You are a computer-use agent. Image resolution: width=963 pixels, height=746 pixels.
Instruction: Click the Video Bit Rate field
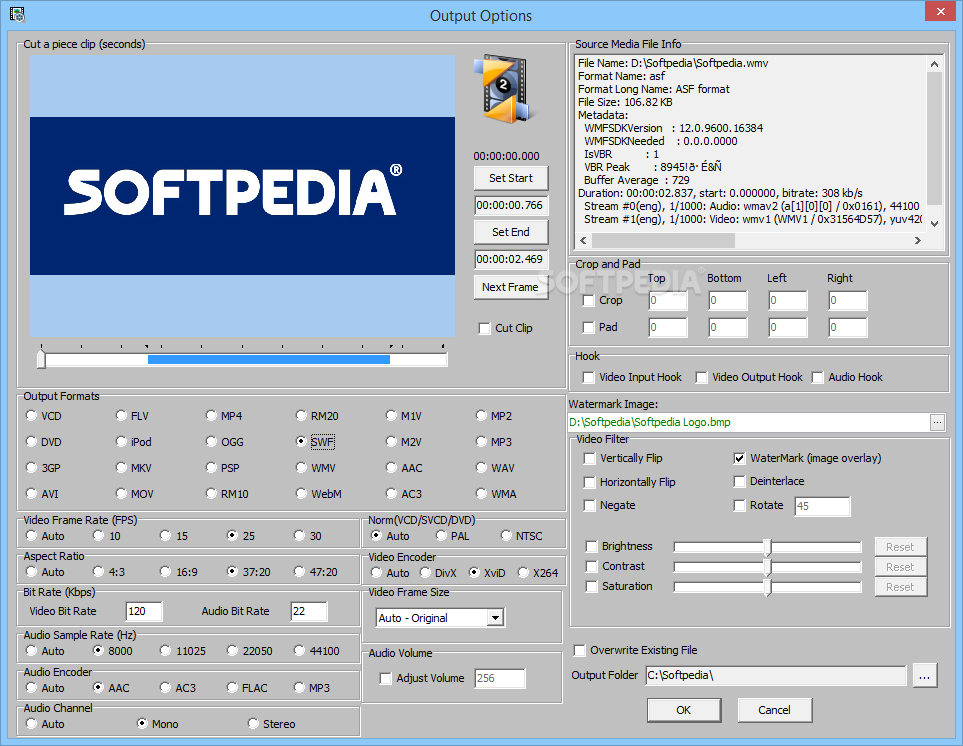[x=144, y=611]
